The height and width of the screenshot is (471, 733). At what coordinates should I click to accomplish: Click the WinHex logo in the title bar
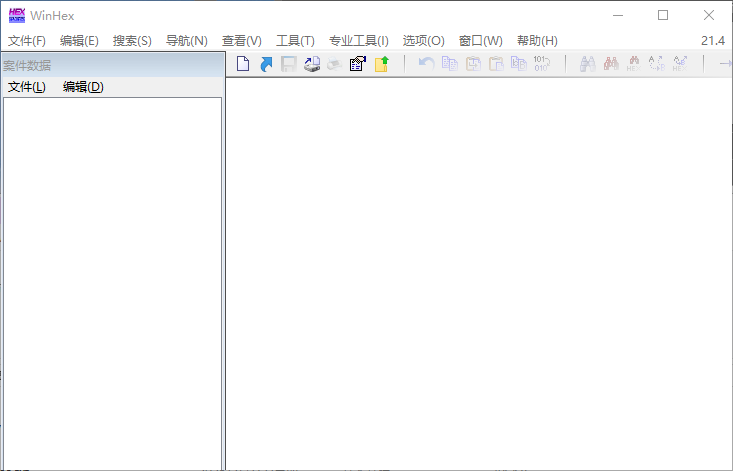pyautogui.click(x=17, y=15)
